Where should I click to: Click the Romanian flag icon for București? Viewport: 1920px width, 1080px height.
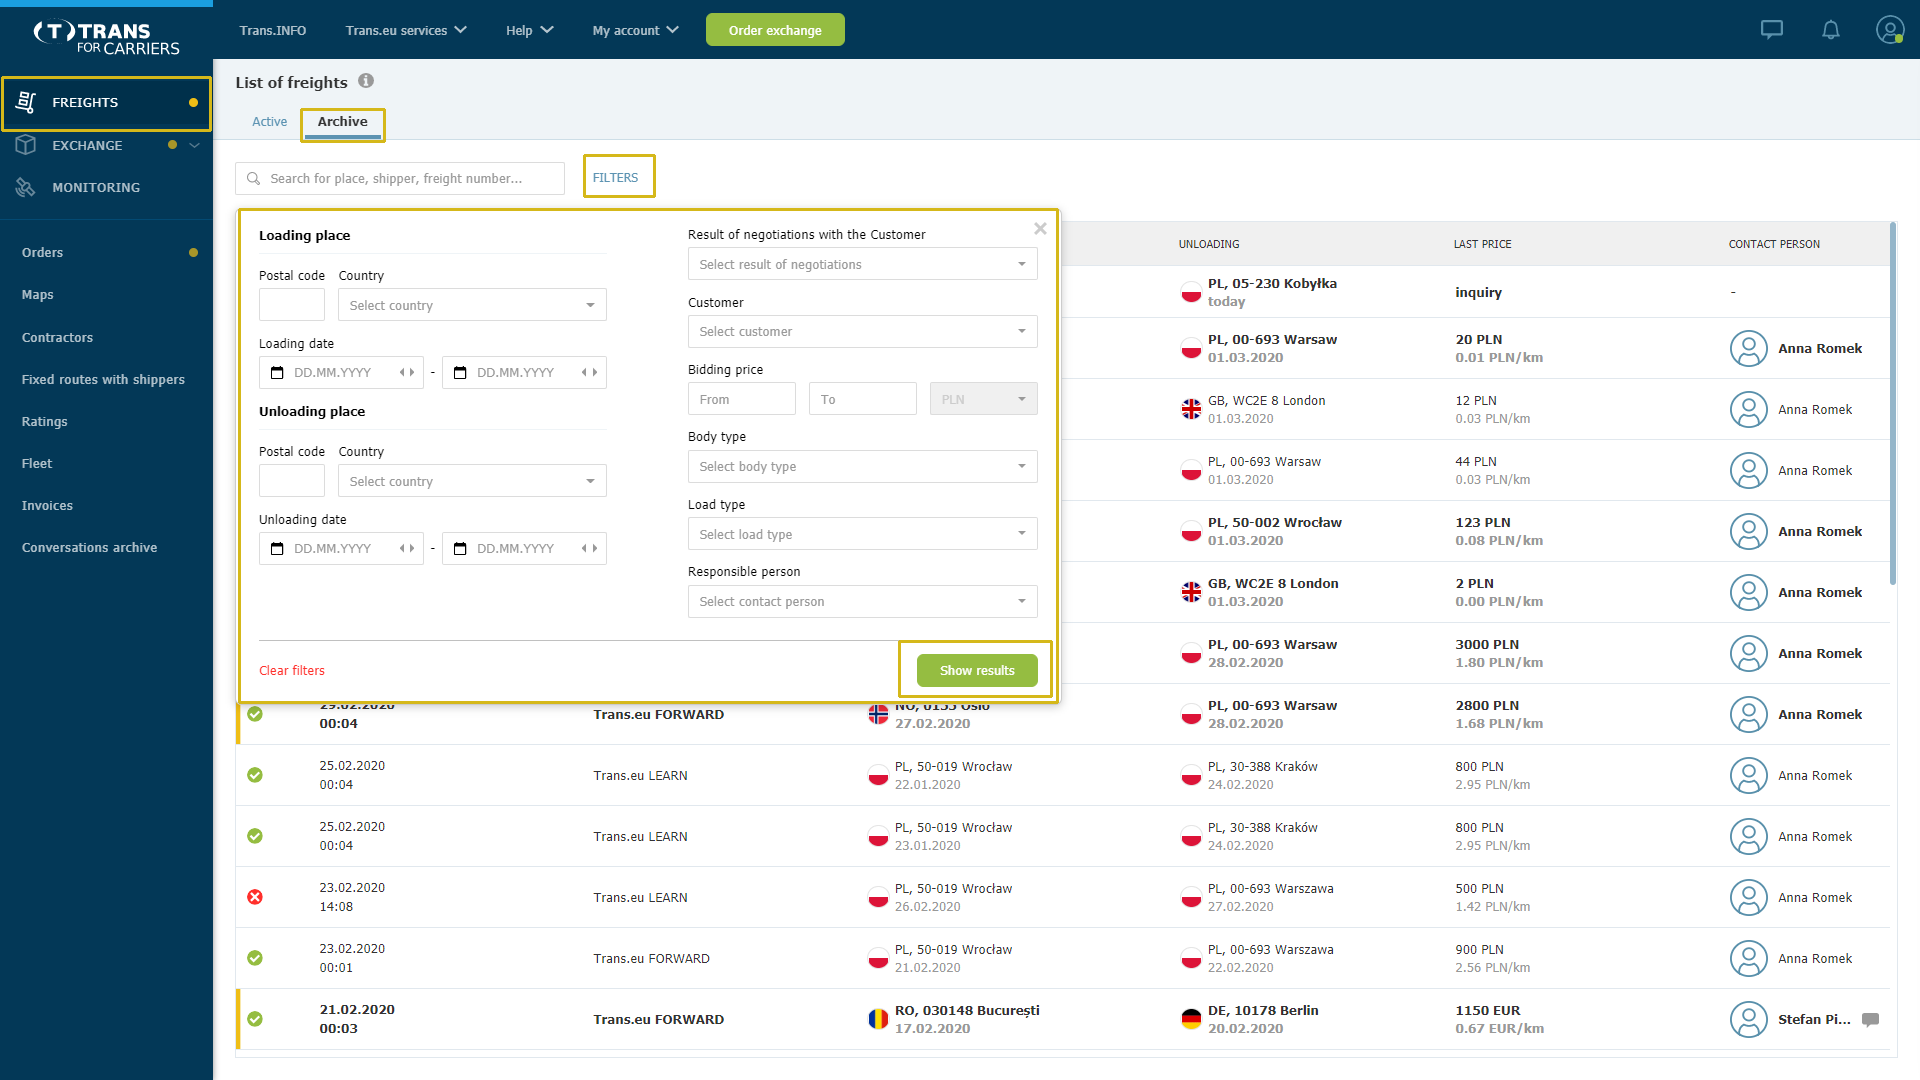click(x=878, y=1019)
